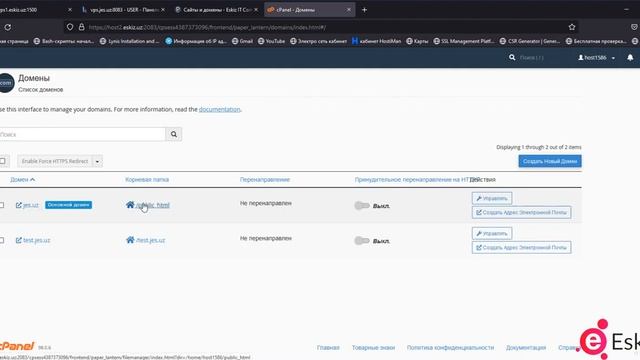This screenshot has height=360, width=640.
Task: Click the browser address bar
Action: tap(320, 27)
